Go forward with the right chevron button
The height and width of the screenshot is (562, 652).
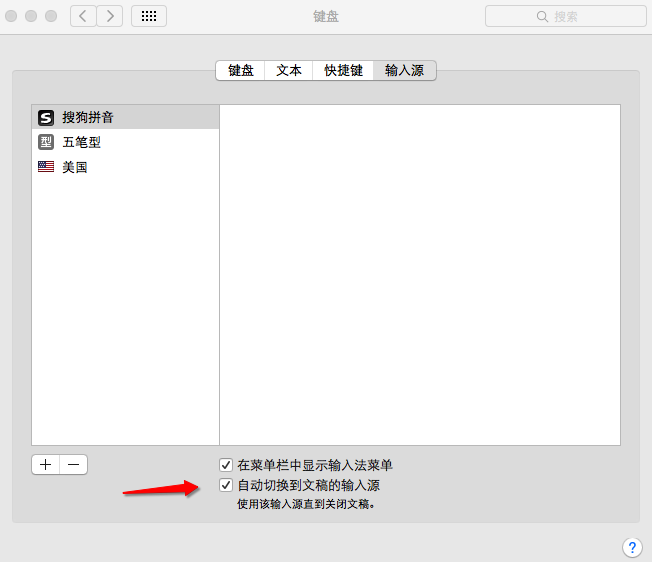110,16
